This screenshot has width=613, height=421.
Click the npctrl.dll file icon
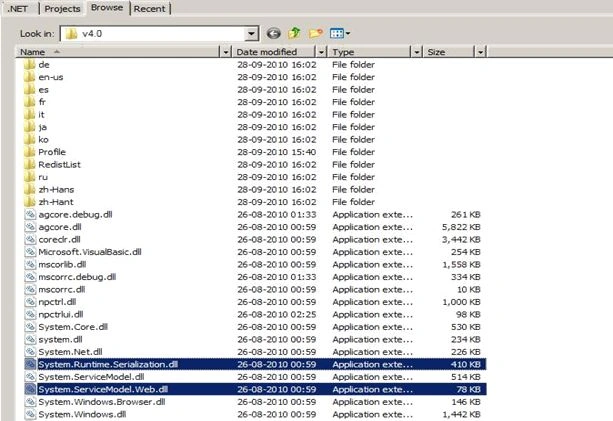pyautogui.click(x=30, y=302)
